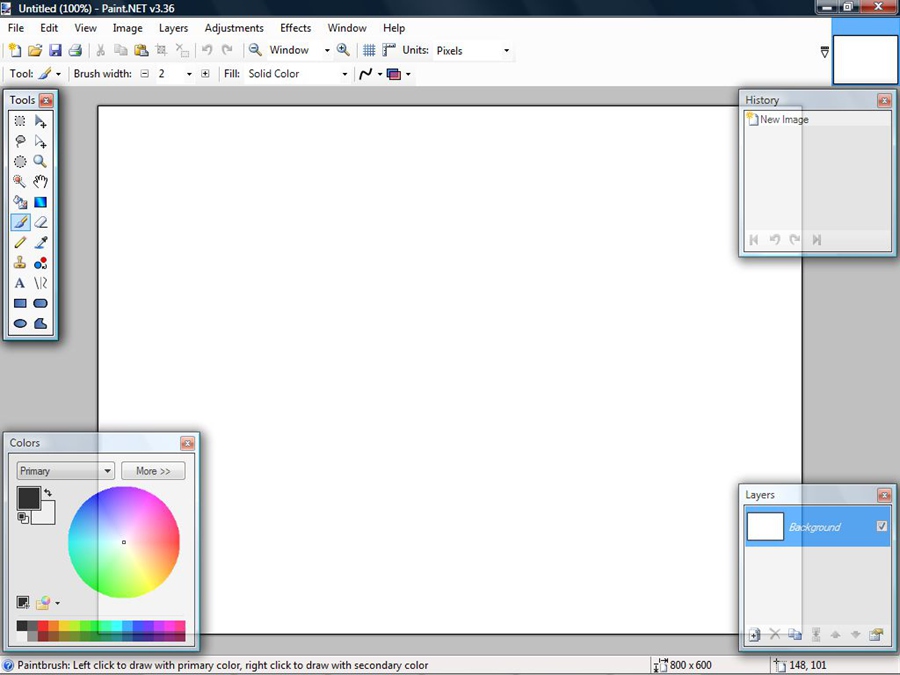900x675 pixels.
Task: Toggle Background layer visibility checkbox
Action: click(x=882, y=526)
